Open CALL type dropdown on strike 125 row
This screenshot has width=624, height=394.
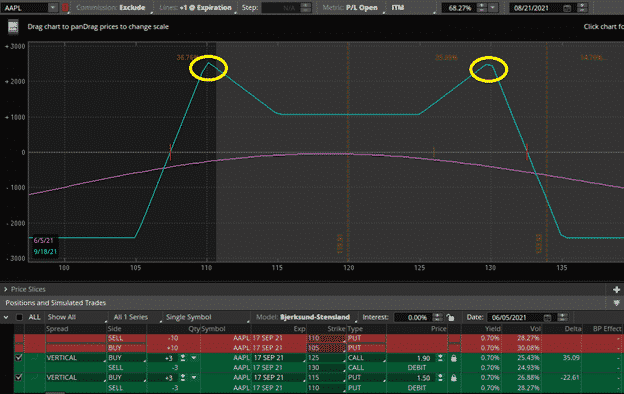pos(366,358)
